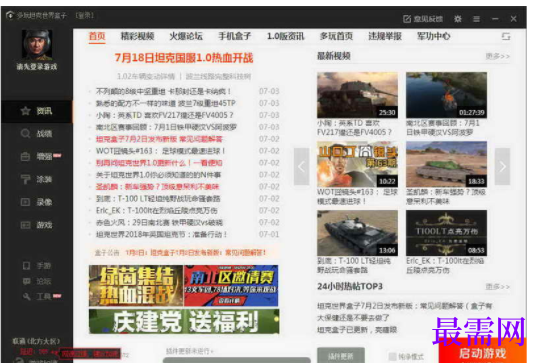The image size is (544, 363).
Task: Click 请先登录游戏 under the avatar
Action: point(37,67)
